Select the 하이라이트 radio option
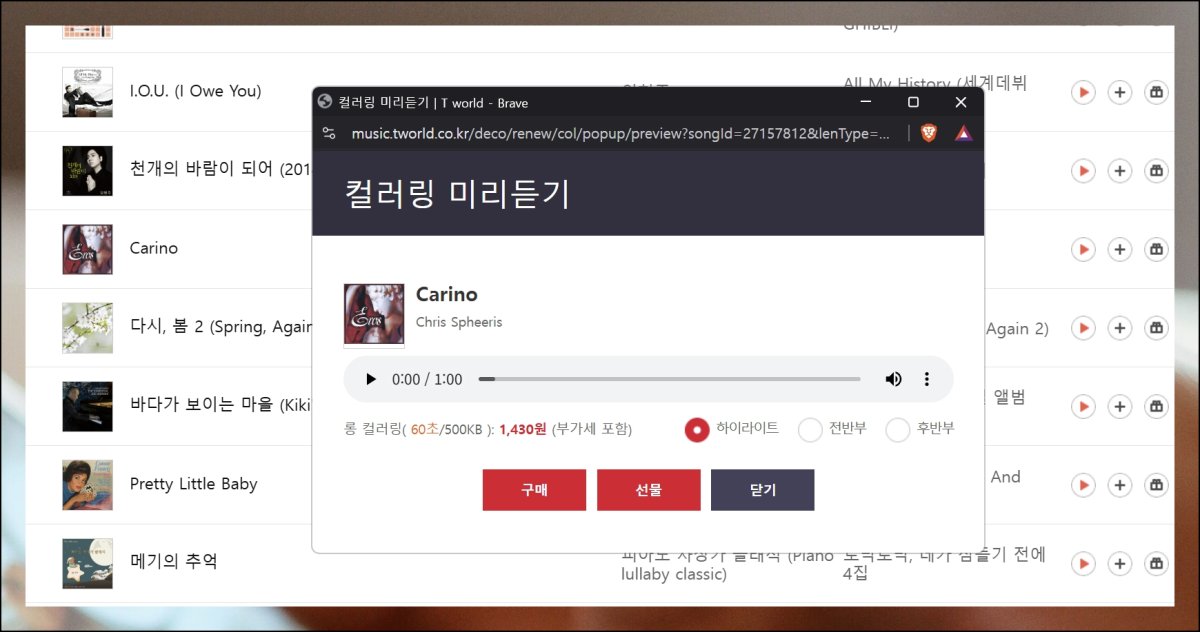 [x=697, y=429]
